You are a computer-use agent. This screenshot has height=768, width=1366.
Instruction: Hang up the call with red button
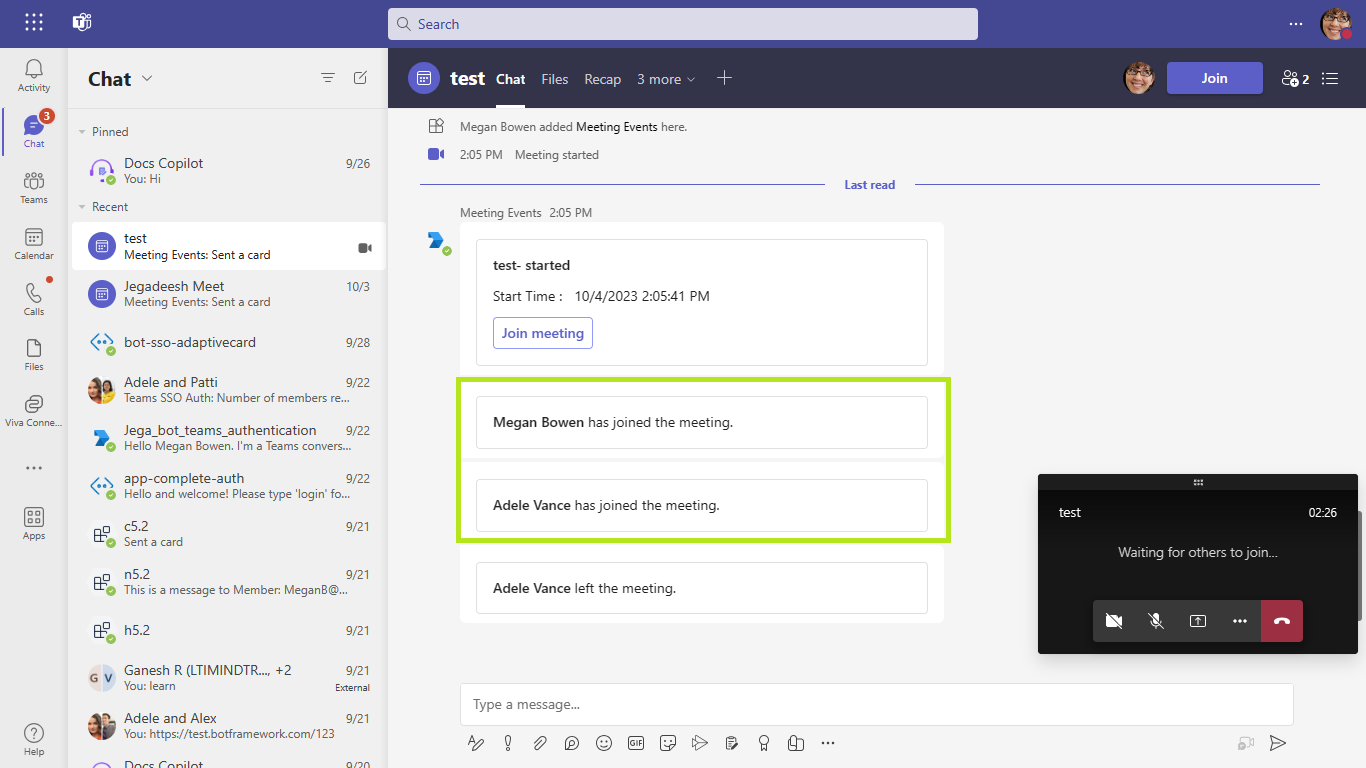click(x=1282, y=621)
